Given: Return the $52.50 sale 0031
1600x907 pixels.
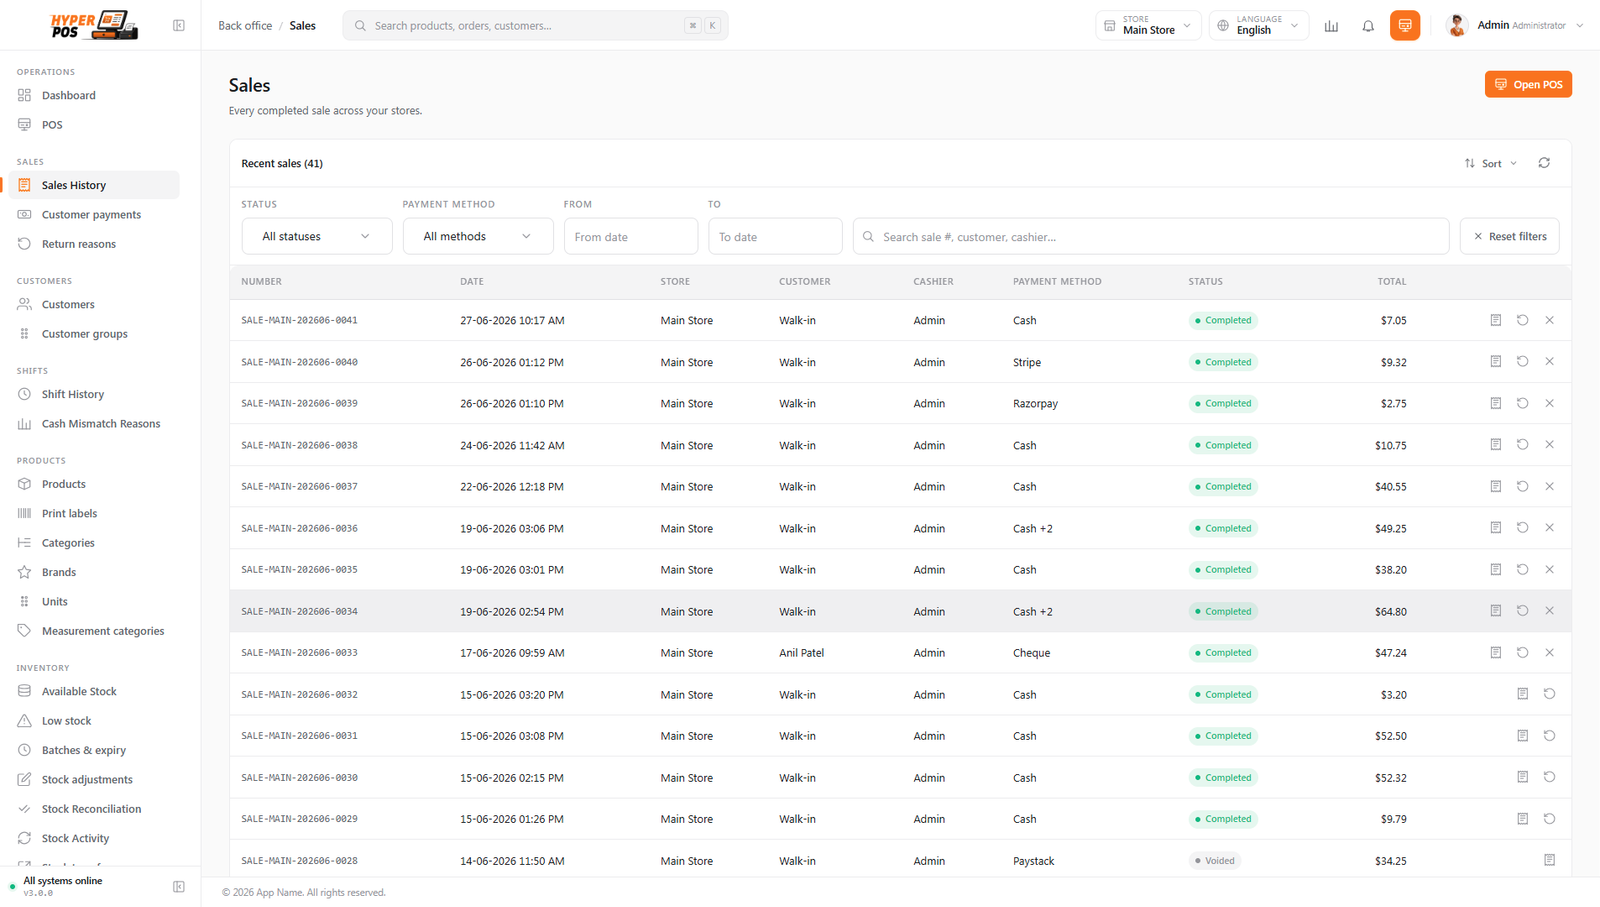Looking at the screenshot, I should click(x=1549, y=735).
